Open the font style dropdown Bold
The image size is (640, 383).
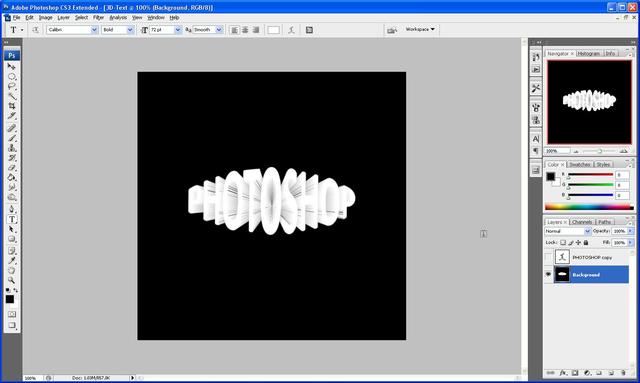point(118,30)
